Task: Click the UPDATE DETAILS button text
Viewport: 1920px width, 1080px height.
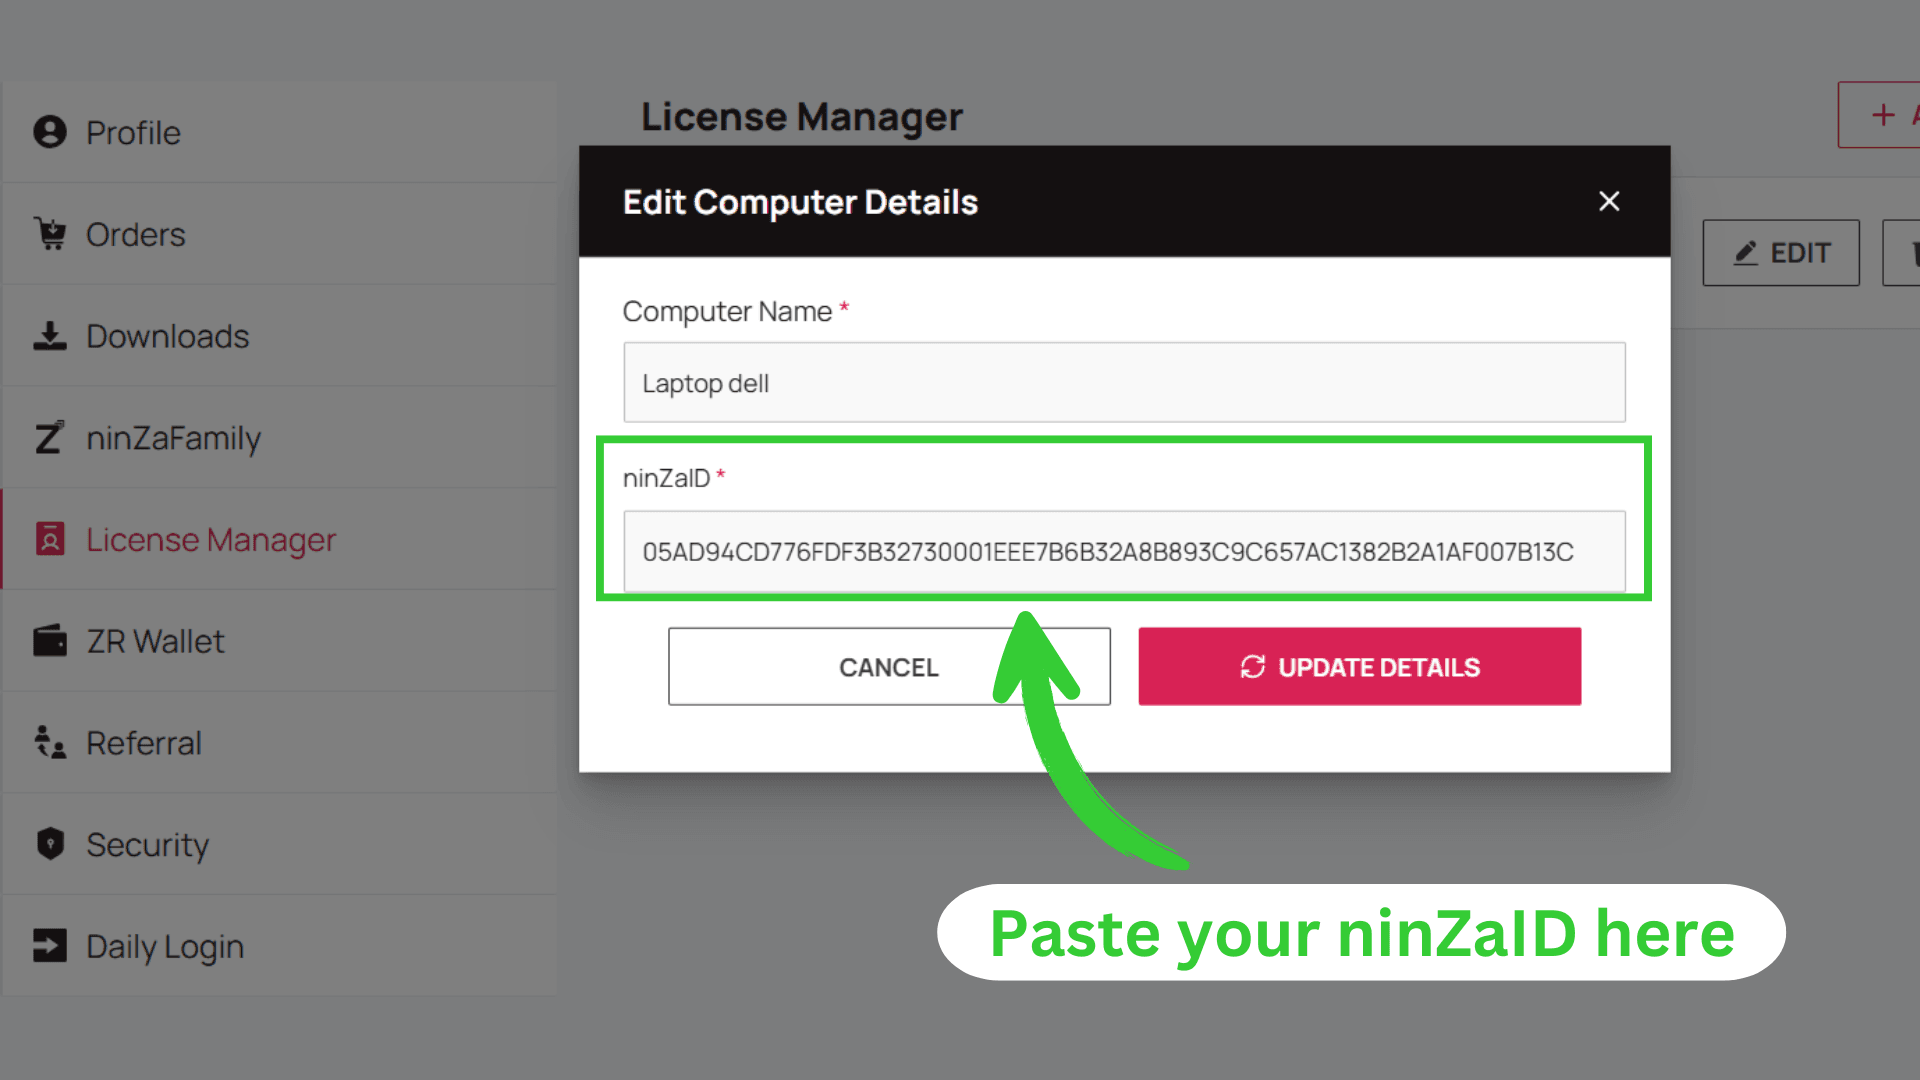Action: click(x=1379, y=667)
